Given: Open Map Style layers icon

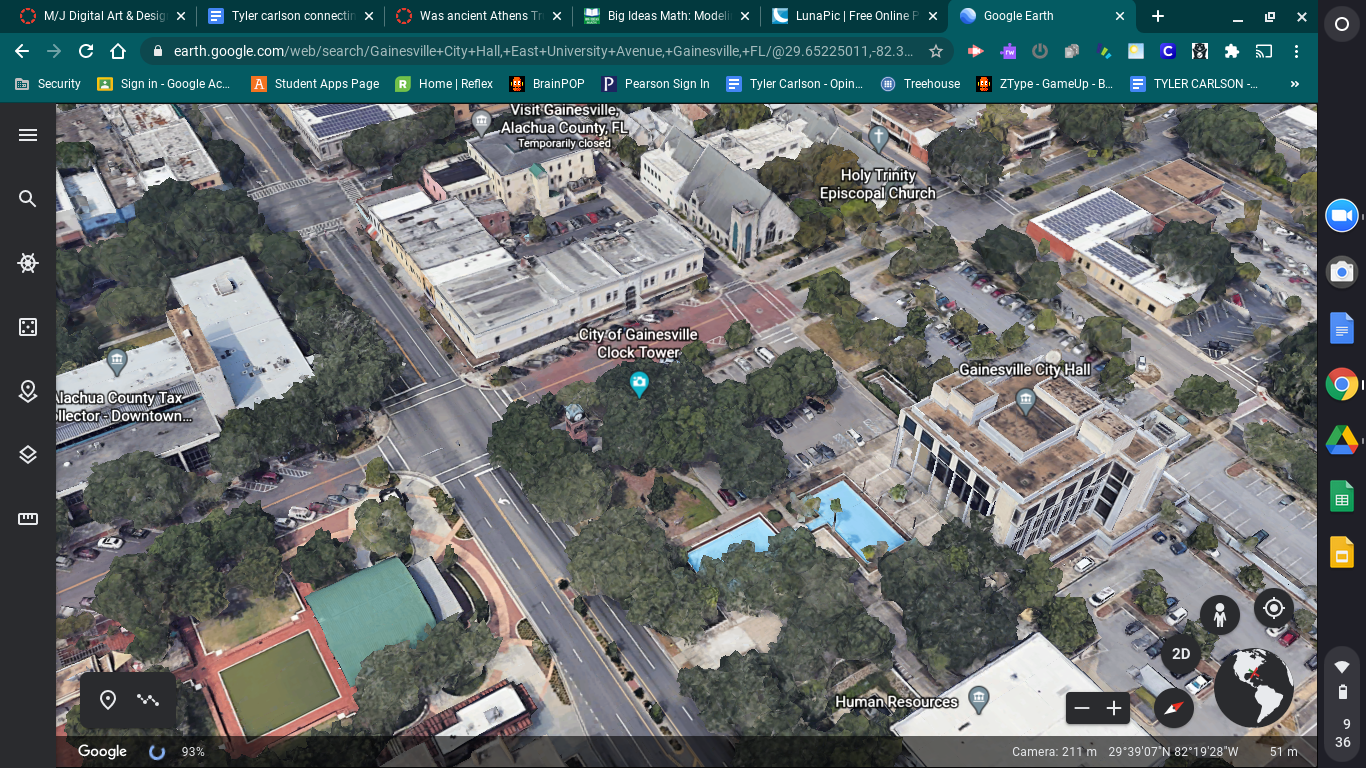Looking at the screenshot, I should pos(28,455).
